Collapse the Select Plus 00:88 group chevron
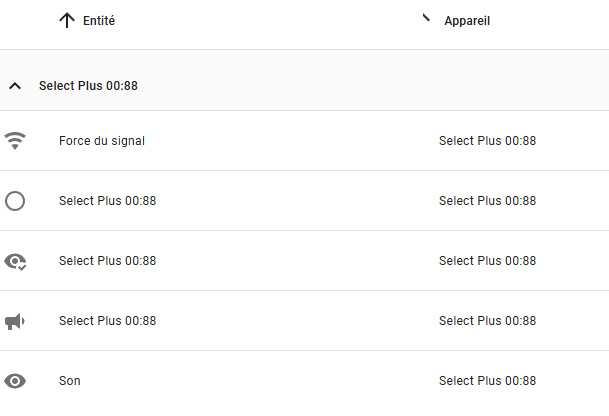Screen dimensions: 609x416 point(15,86)
